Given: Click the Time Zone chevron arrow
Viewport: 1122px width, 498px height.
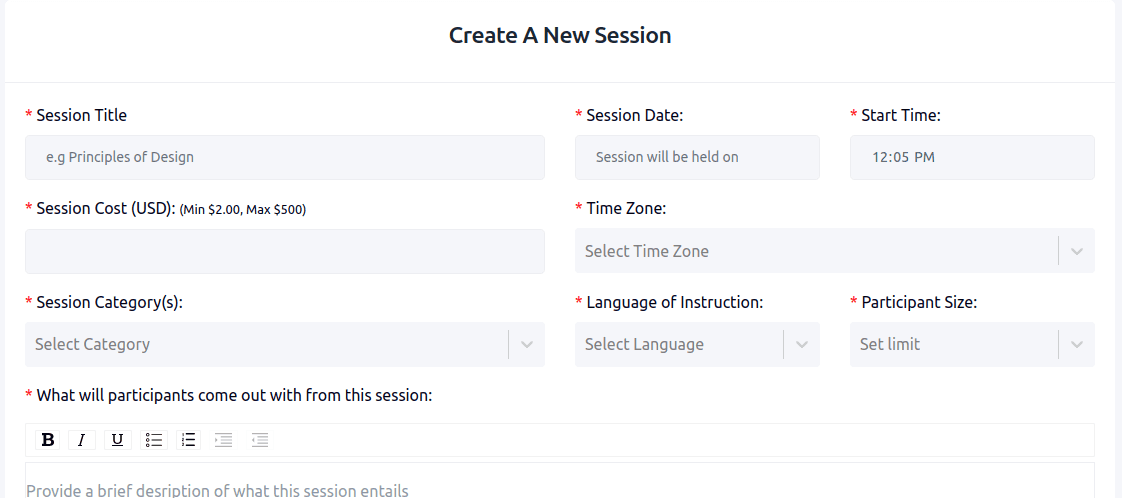Looking at the screenshot, I should 1077,251.
